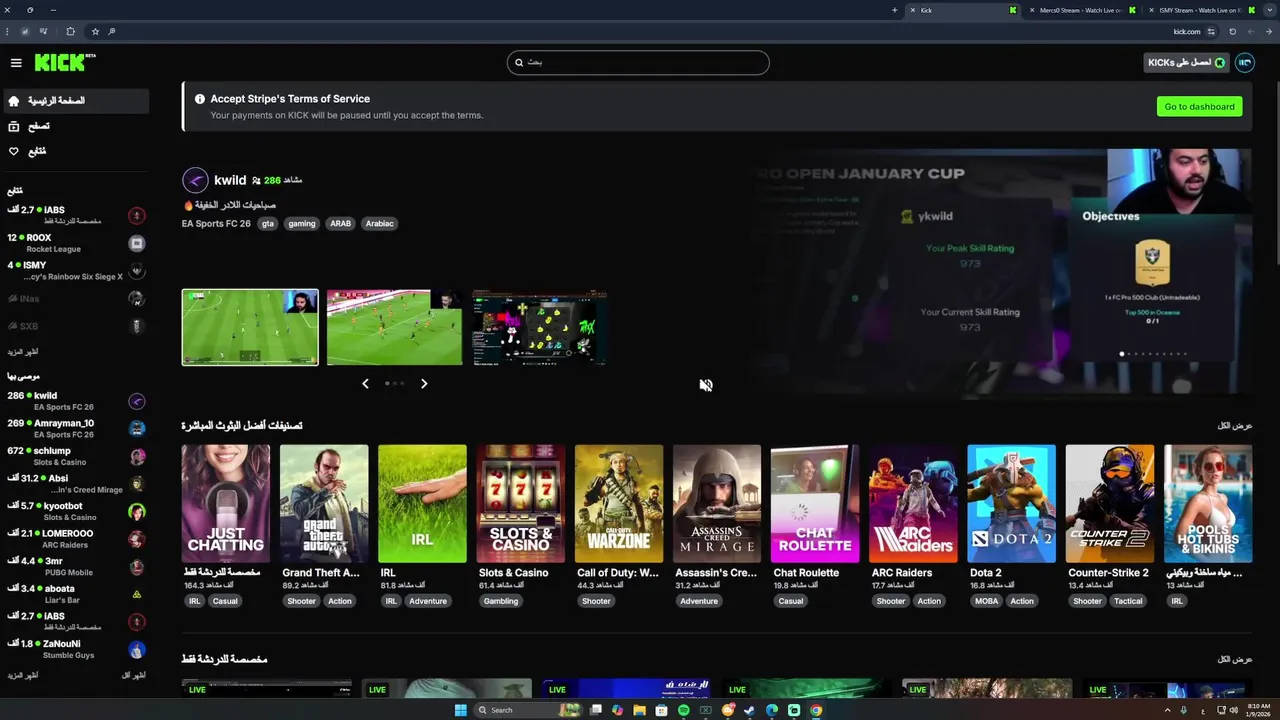Open ZaNouNi Stumble Guys channel
The image size is (1280, 720).
(x=75, y=649)
